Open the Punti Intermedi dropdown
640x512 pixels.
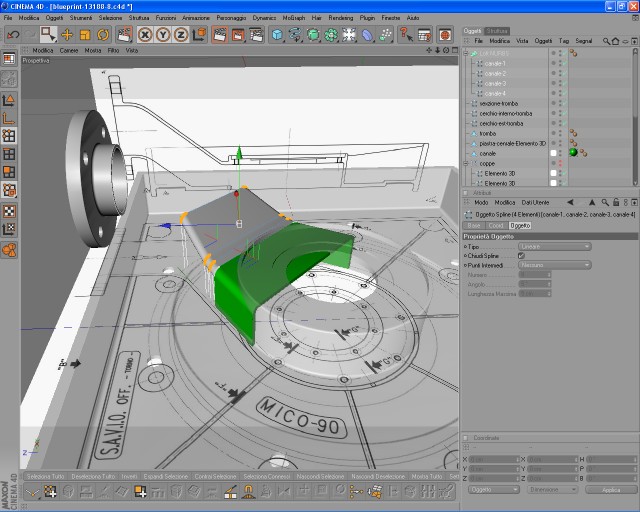pos(555,265)
